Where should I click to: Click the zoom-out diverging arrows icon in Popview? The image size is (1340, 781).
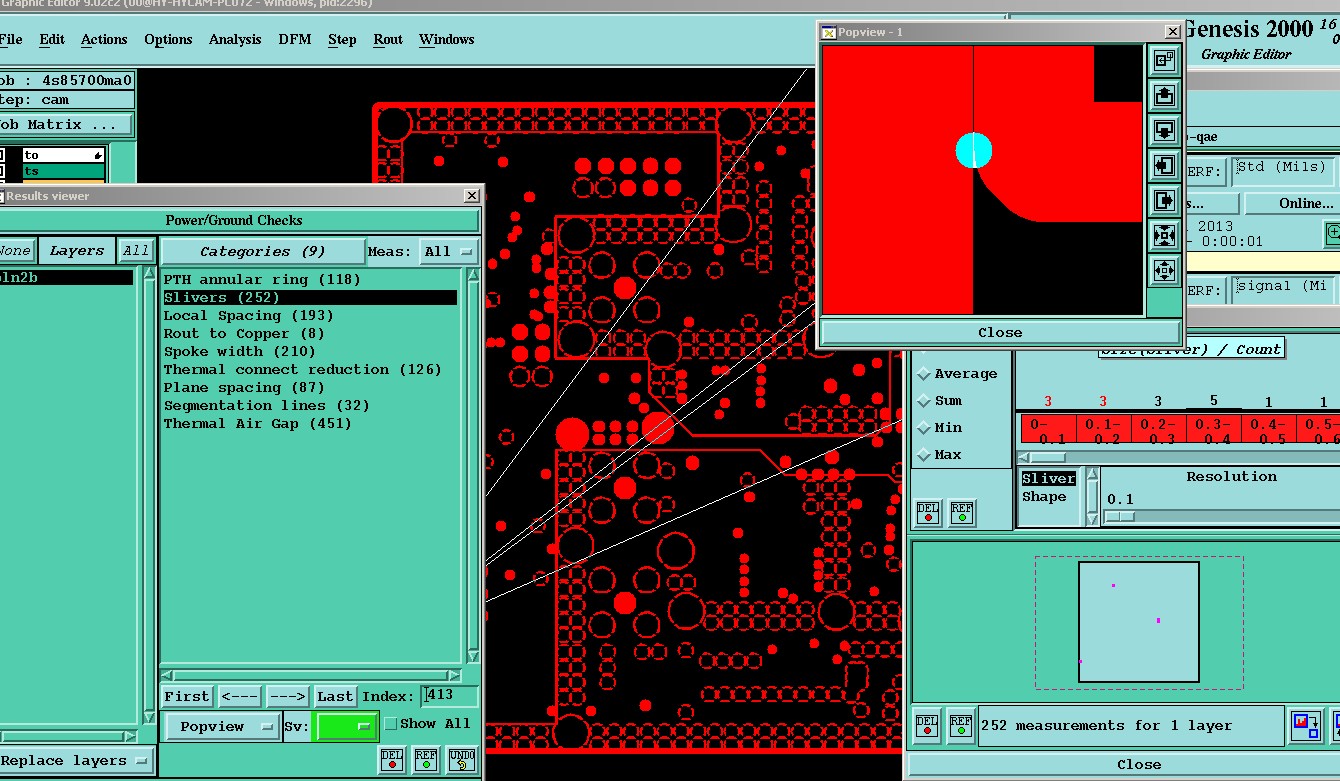(1164, 270)
